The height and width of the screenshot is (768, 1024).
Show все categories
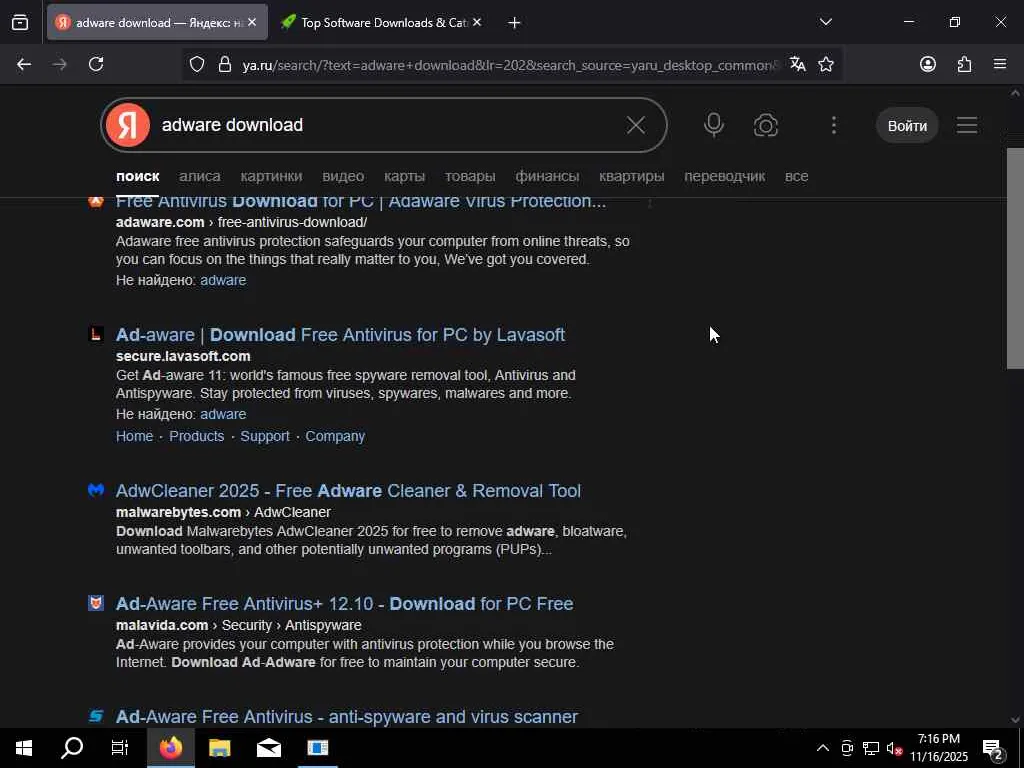click(796, 176)
